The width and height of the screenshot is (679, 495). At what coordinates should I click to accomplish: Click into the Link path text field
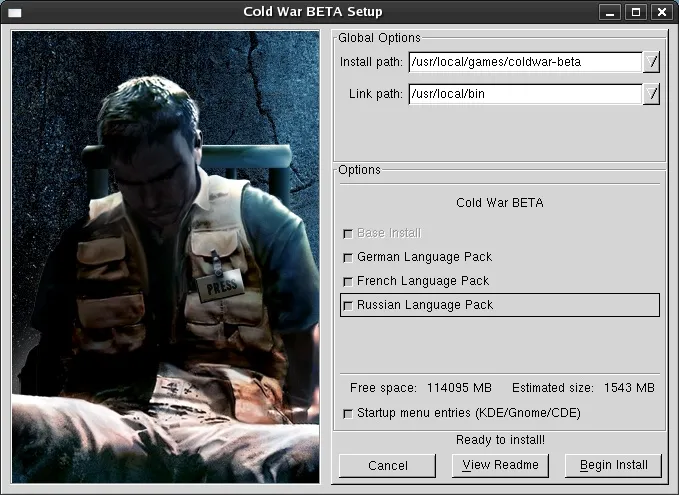[x=525, y=94]
